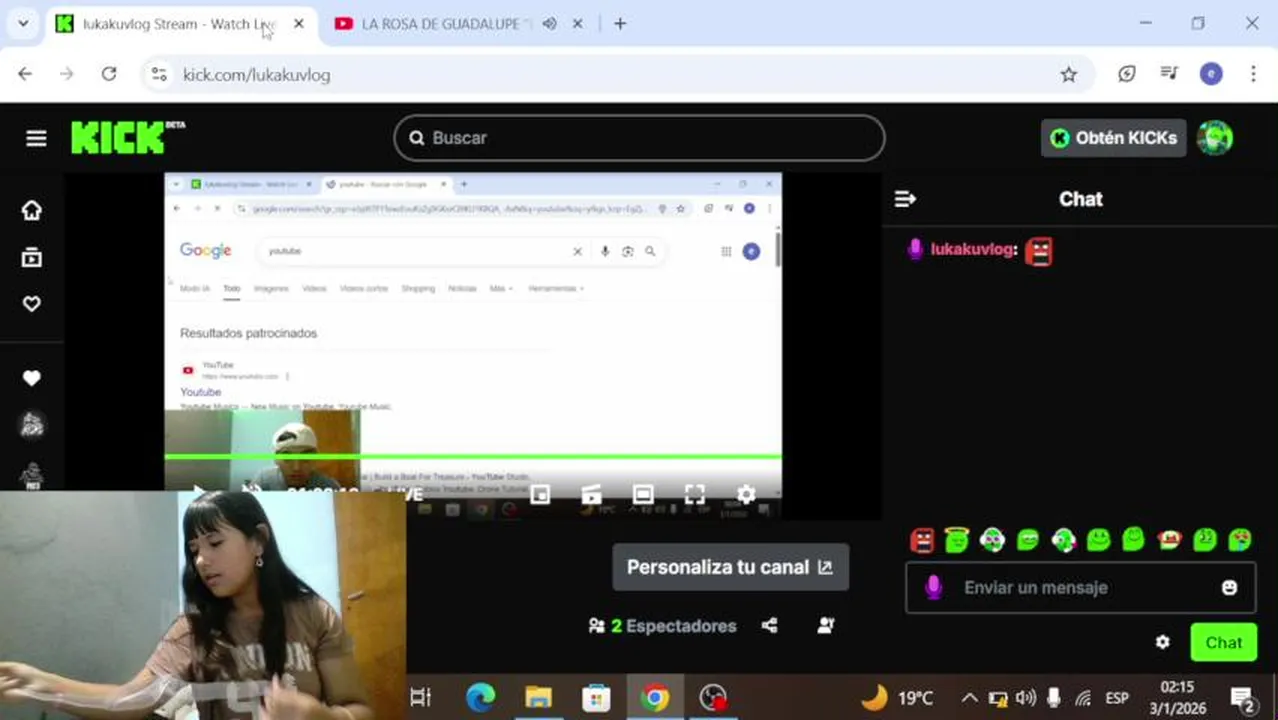Open the browser extension icon beside the bookmark star
The image size is (1278, 720).
[x=1127, y=74]
